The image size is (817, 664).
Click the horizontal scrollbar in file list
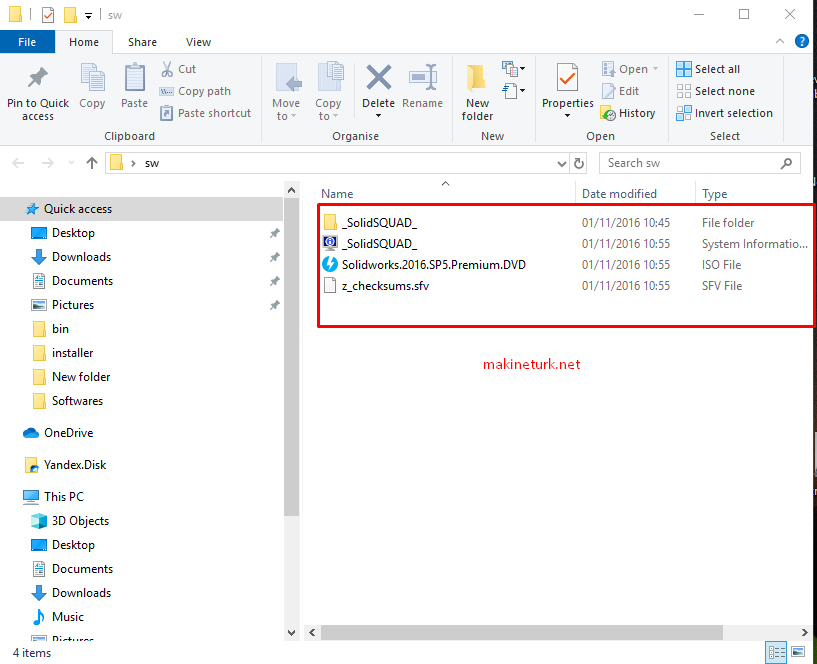pos(522,633)
